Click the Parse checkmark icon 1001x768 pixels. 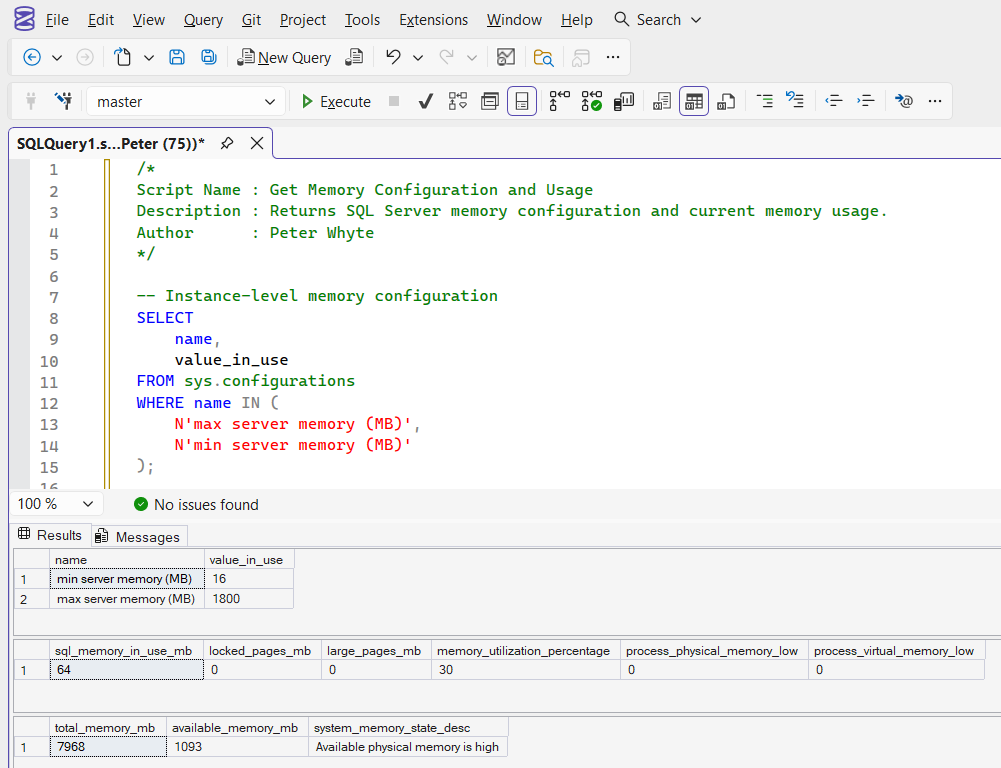425,101
